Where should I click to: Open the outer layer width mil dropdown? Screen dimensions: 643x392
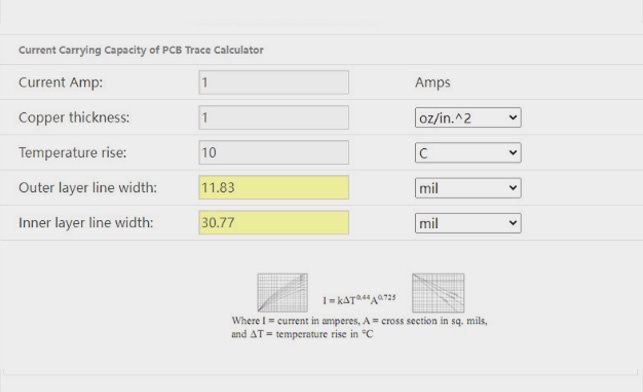[x=468, y=188]
